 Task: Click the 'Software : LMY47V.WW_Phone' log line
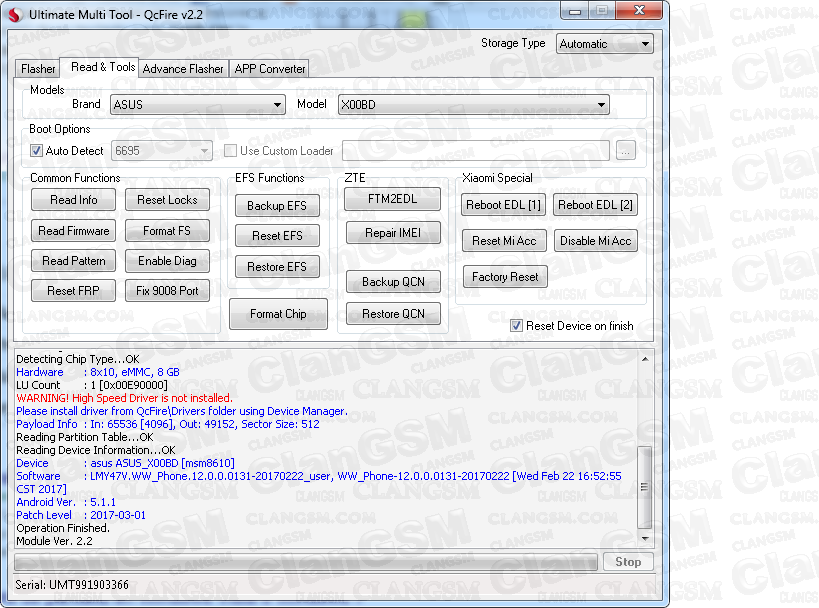pos(319,483)
